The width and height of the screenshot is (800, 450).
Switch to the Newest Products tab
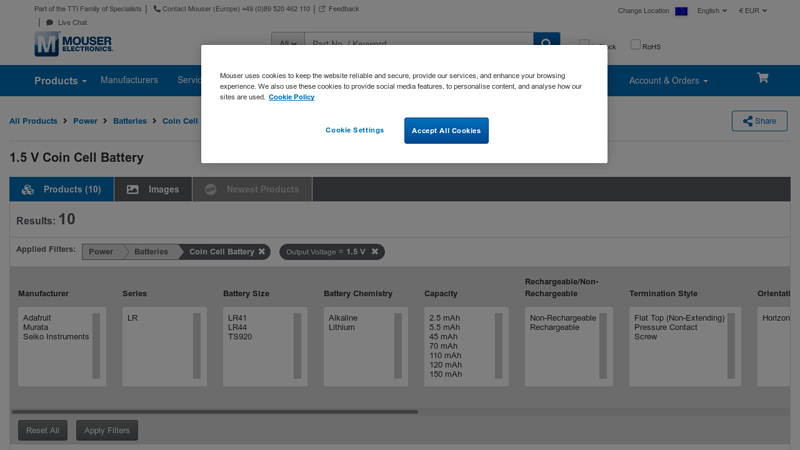tap(252, 189)
